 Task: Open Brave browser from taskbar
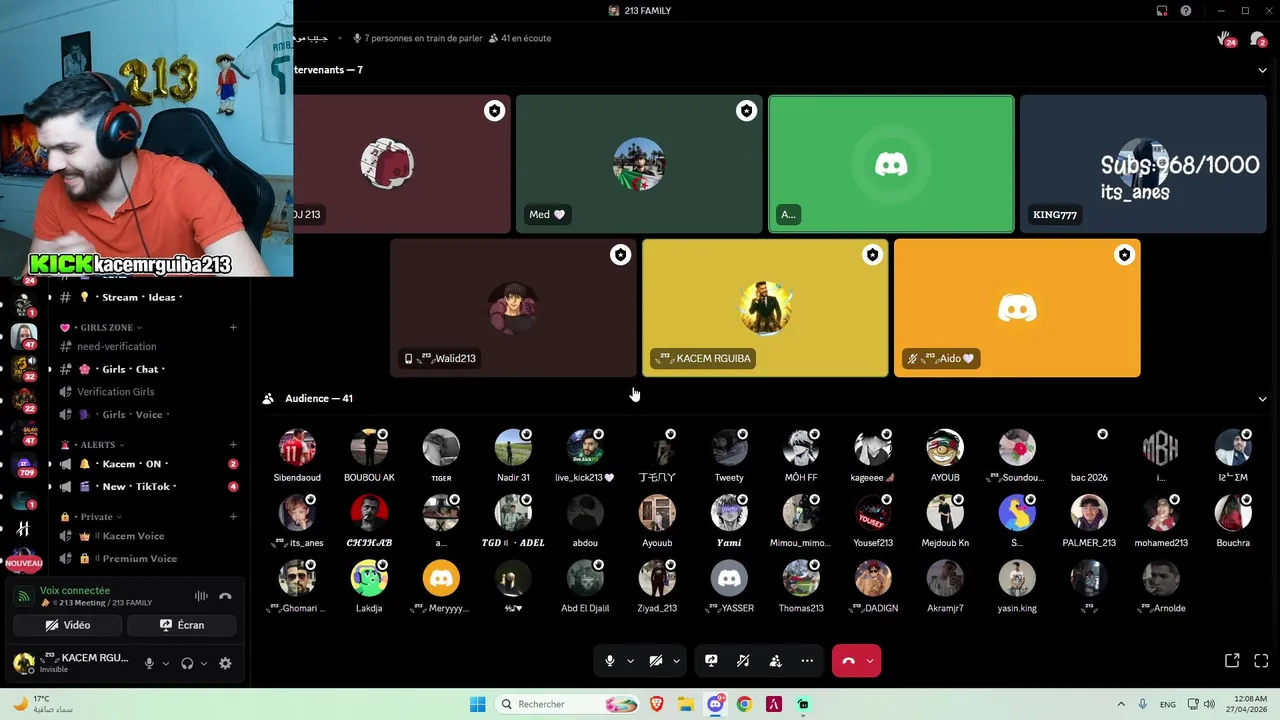click(657, 704)
